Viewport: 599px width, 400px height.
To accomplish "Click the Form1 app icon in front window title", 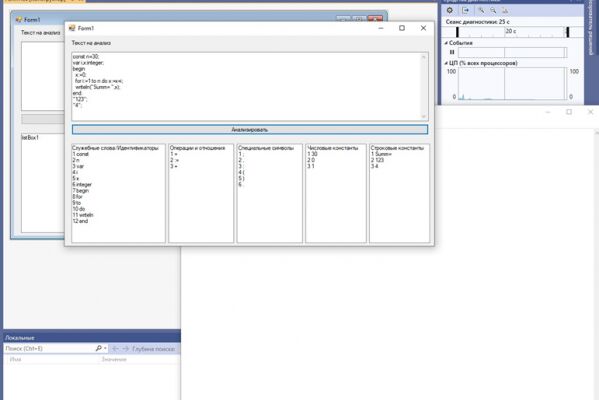I will click(72, 28).
